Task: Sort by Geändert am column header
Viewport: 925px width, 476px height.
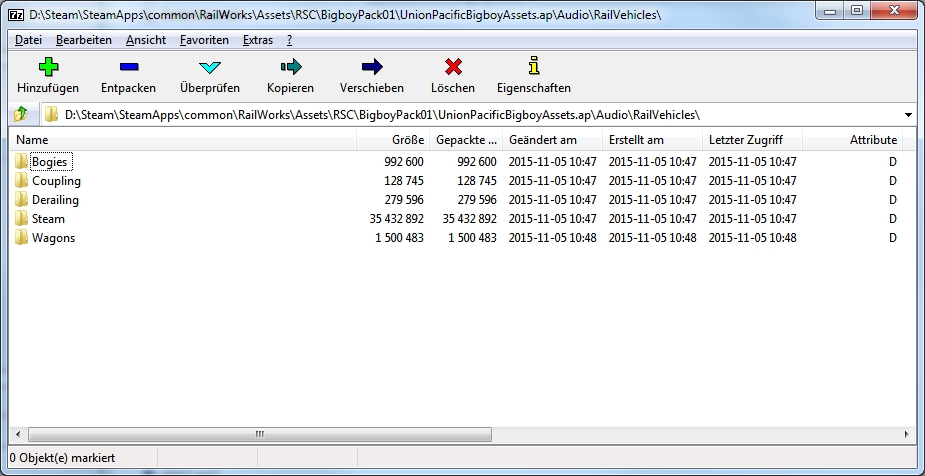Action: point(552,140)
